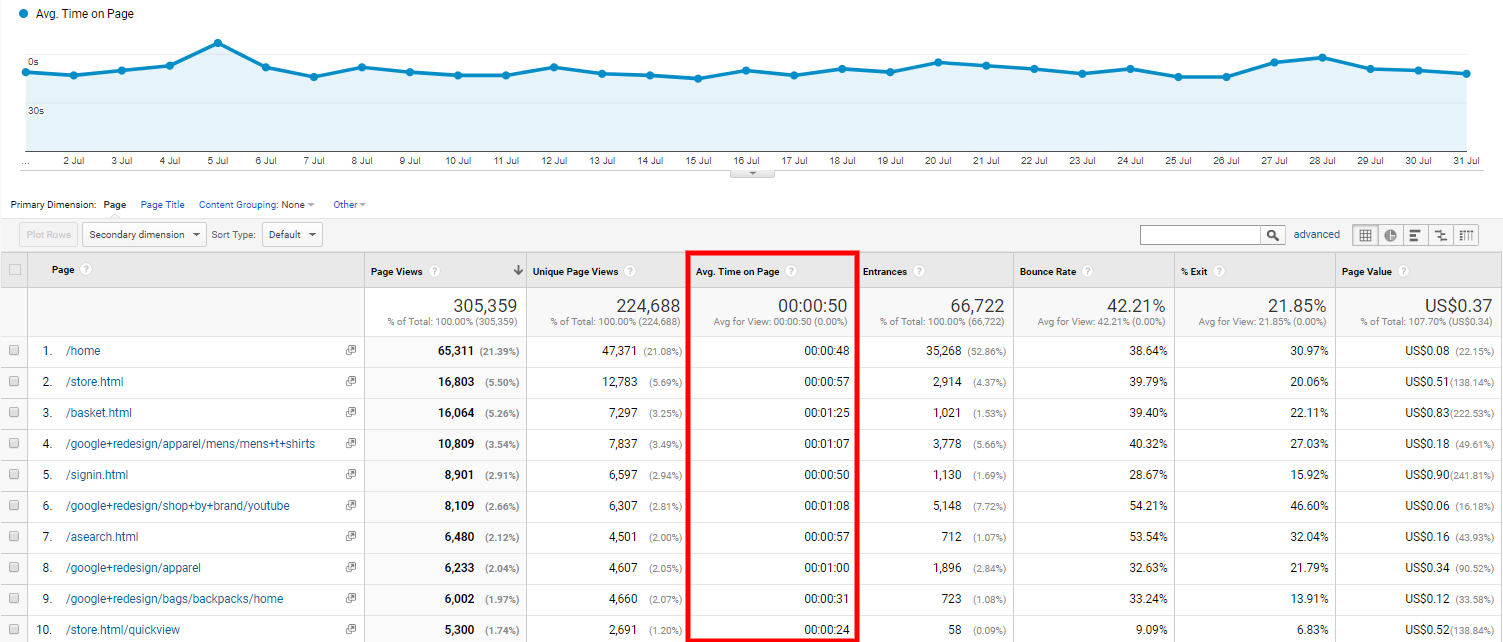Image resolution: width=1503 pixels, height=642 pixels.
Task: Open backpacks/home external link icon
Action: coord(351,599)
